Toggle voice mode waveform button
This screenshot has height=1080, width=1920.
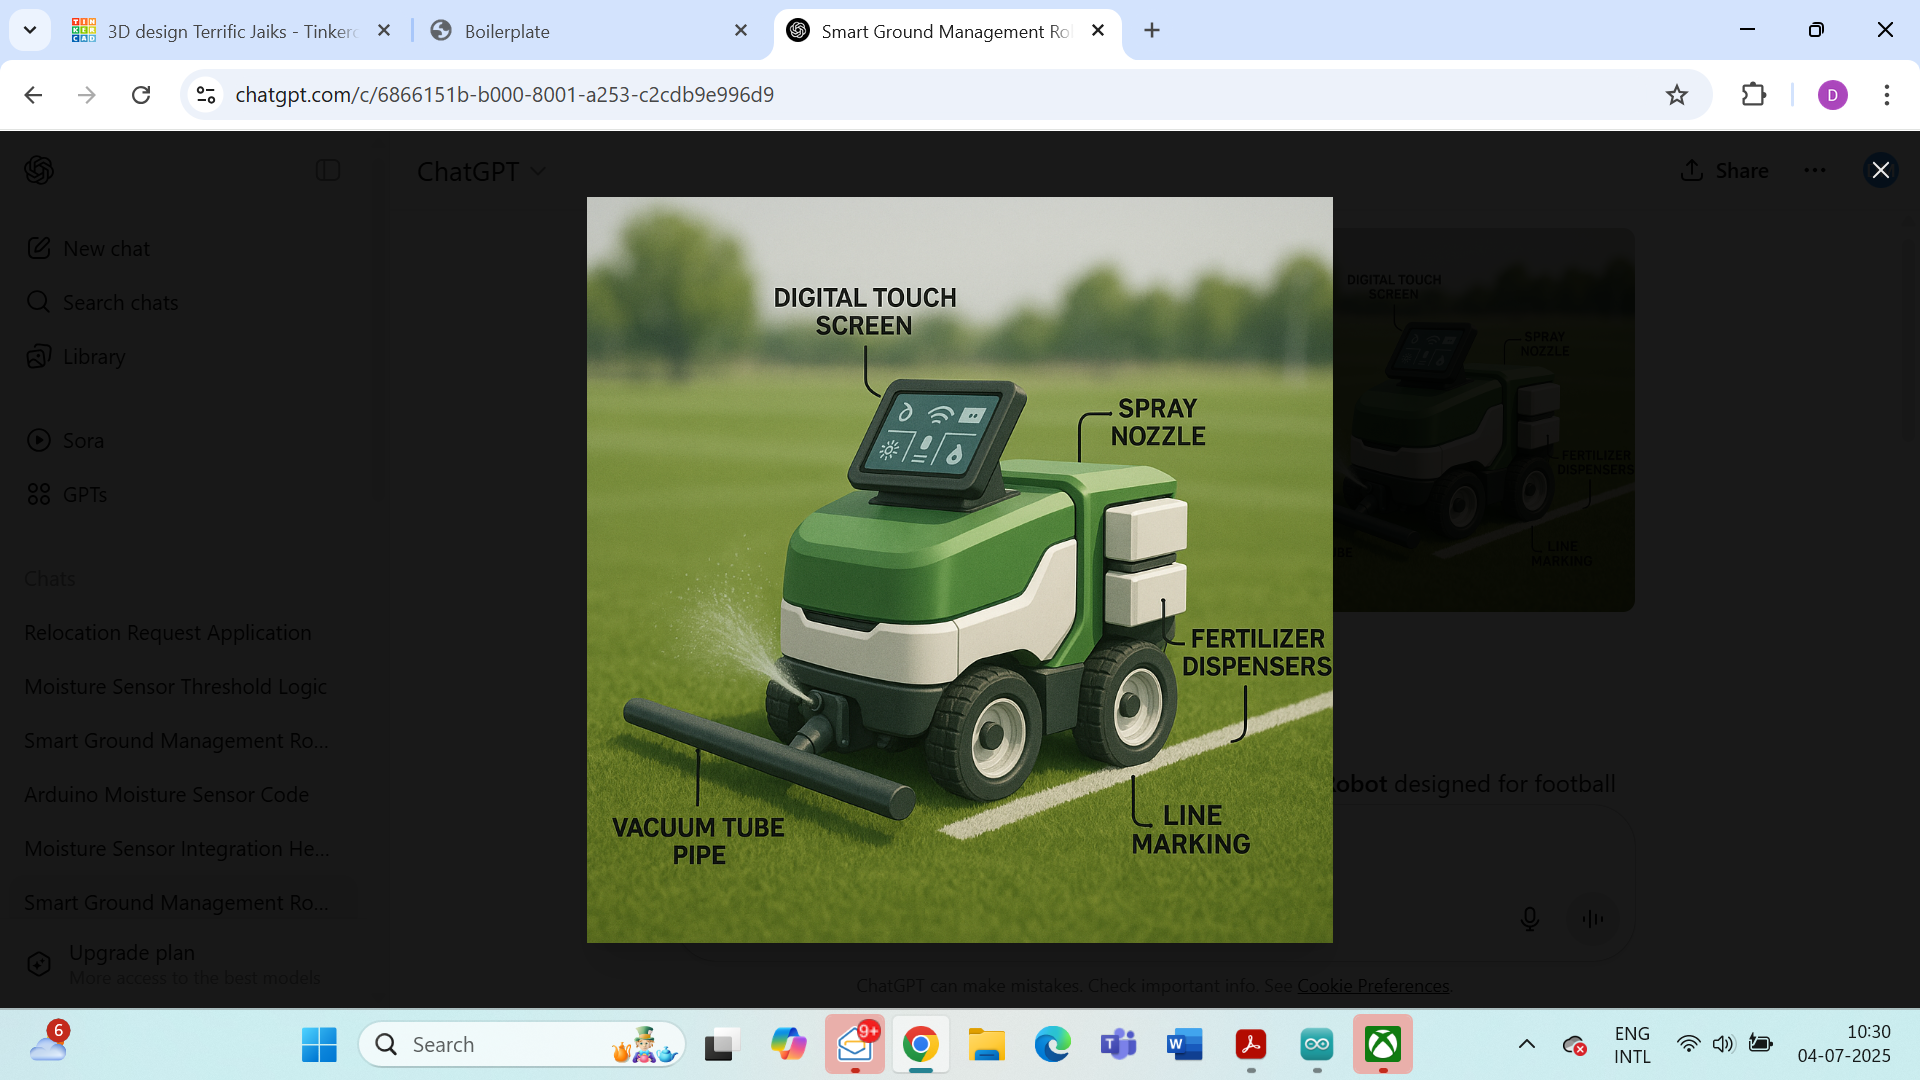[x=1593, y=918]
